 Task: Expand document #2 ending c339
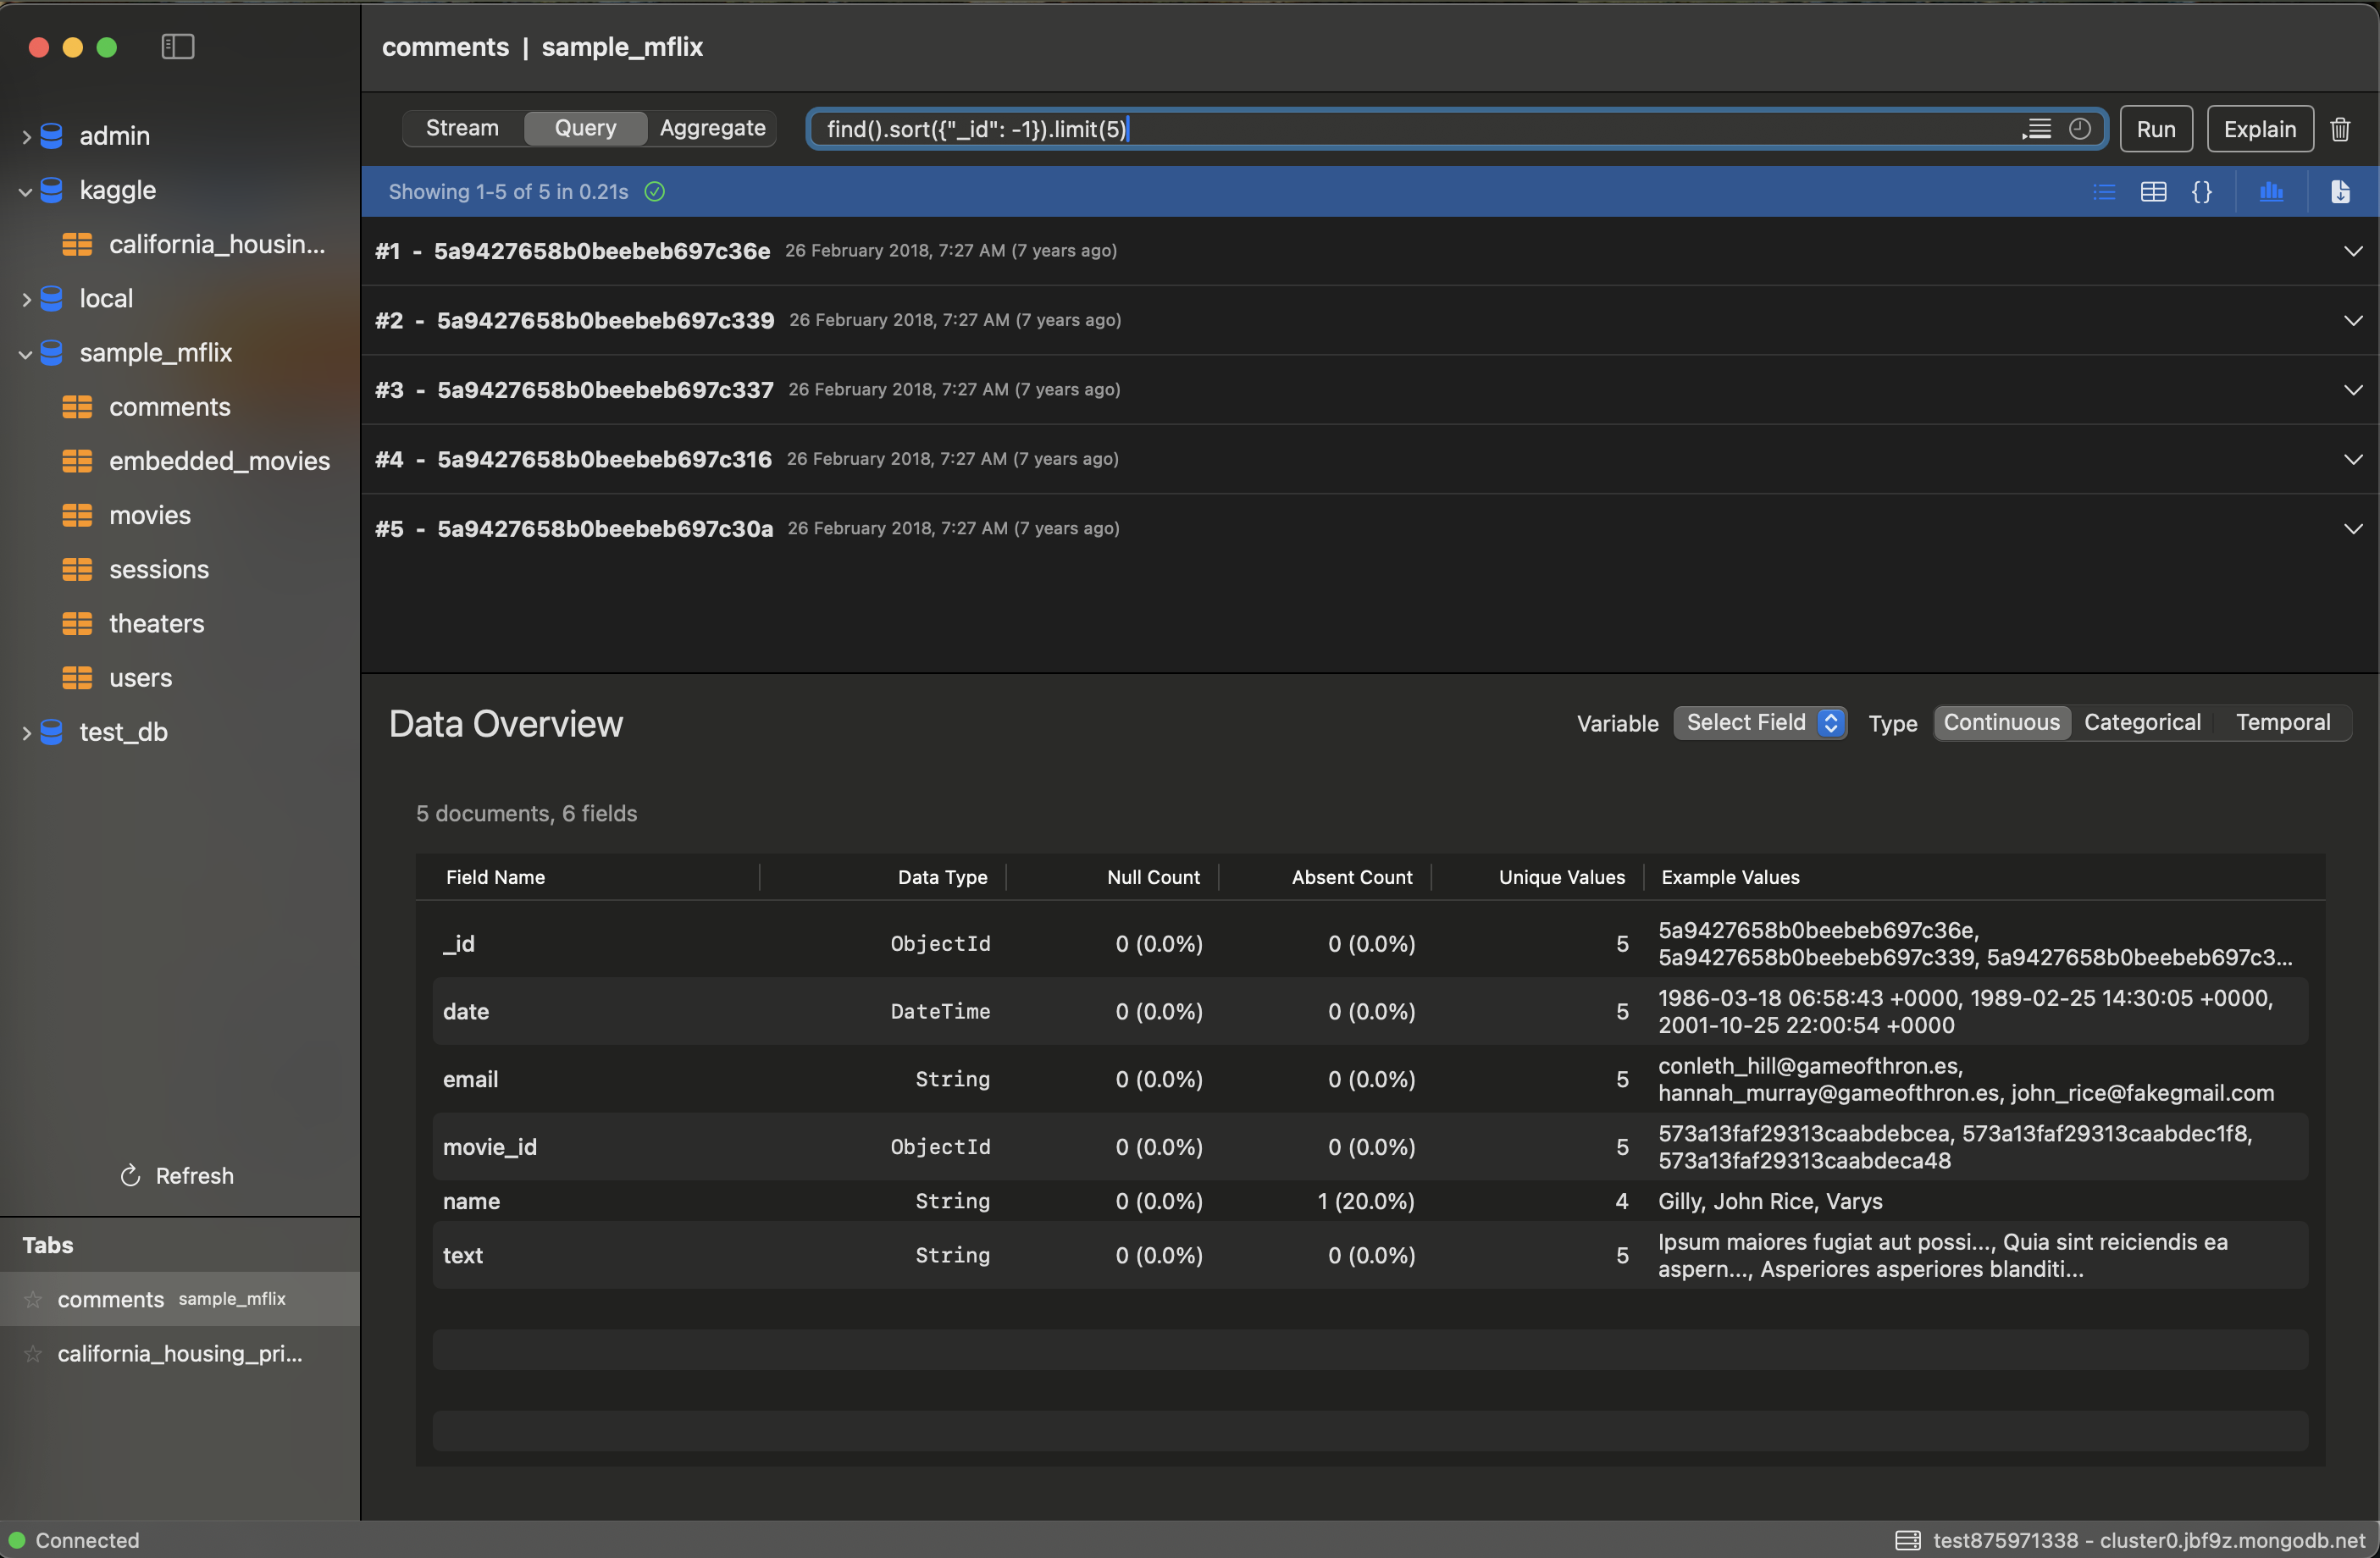click(x=2353, y=320)
